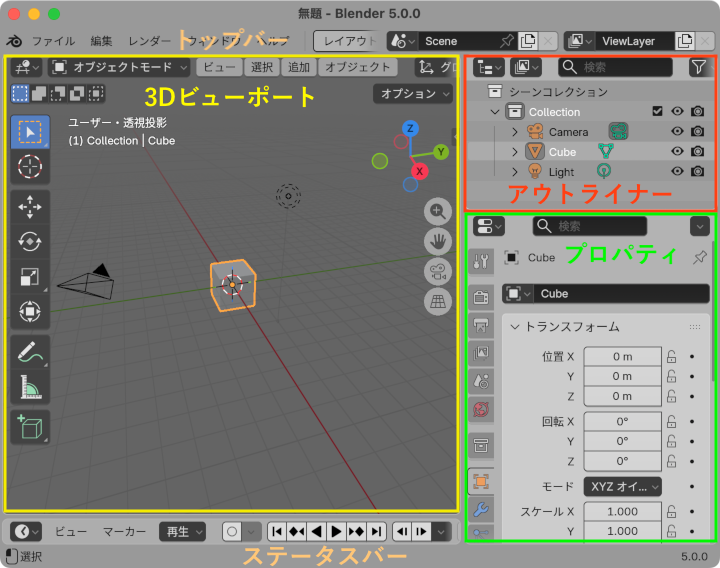Click the 位置 X value field

[622, 356]
